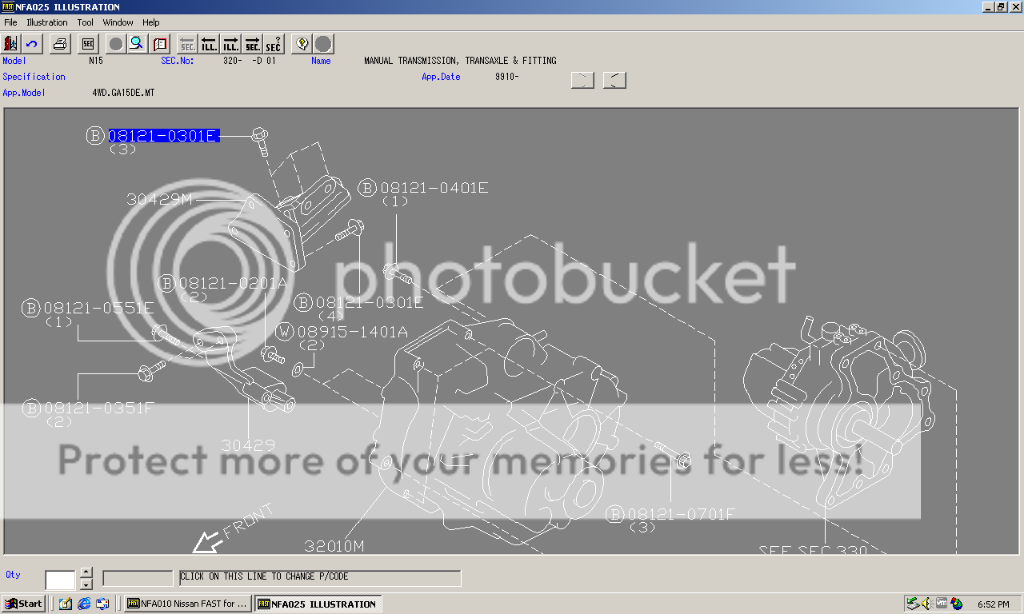Decrease Qty with the down spinner arrow

(86, 584)
